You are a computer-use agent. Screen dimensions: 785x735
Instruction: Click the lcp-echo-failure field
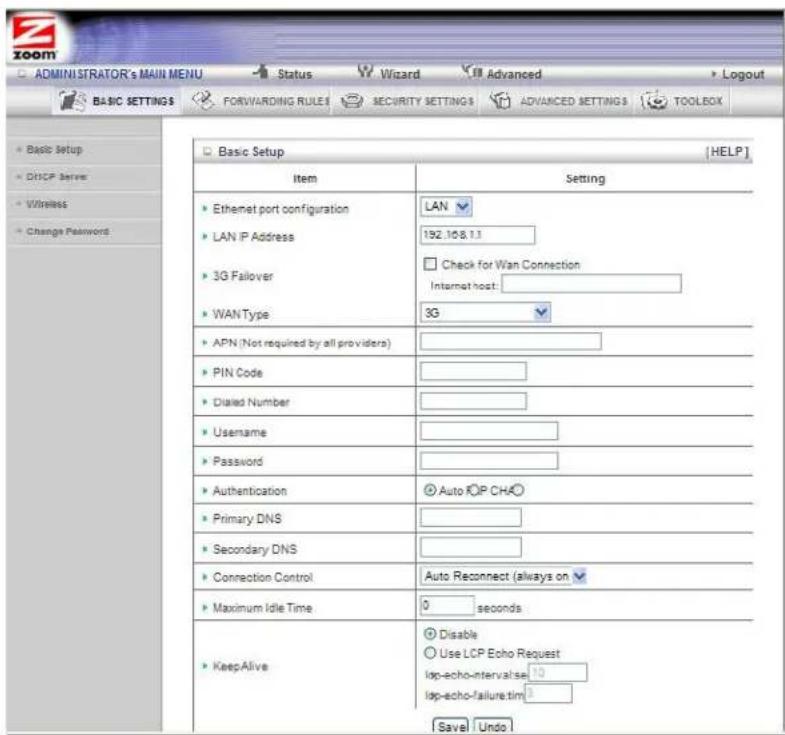click(548, 693)
